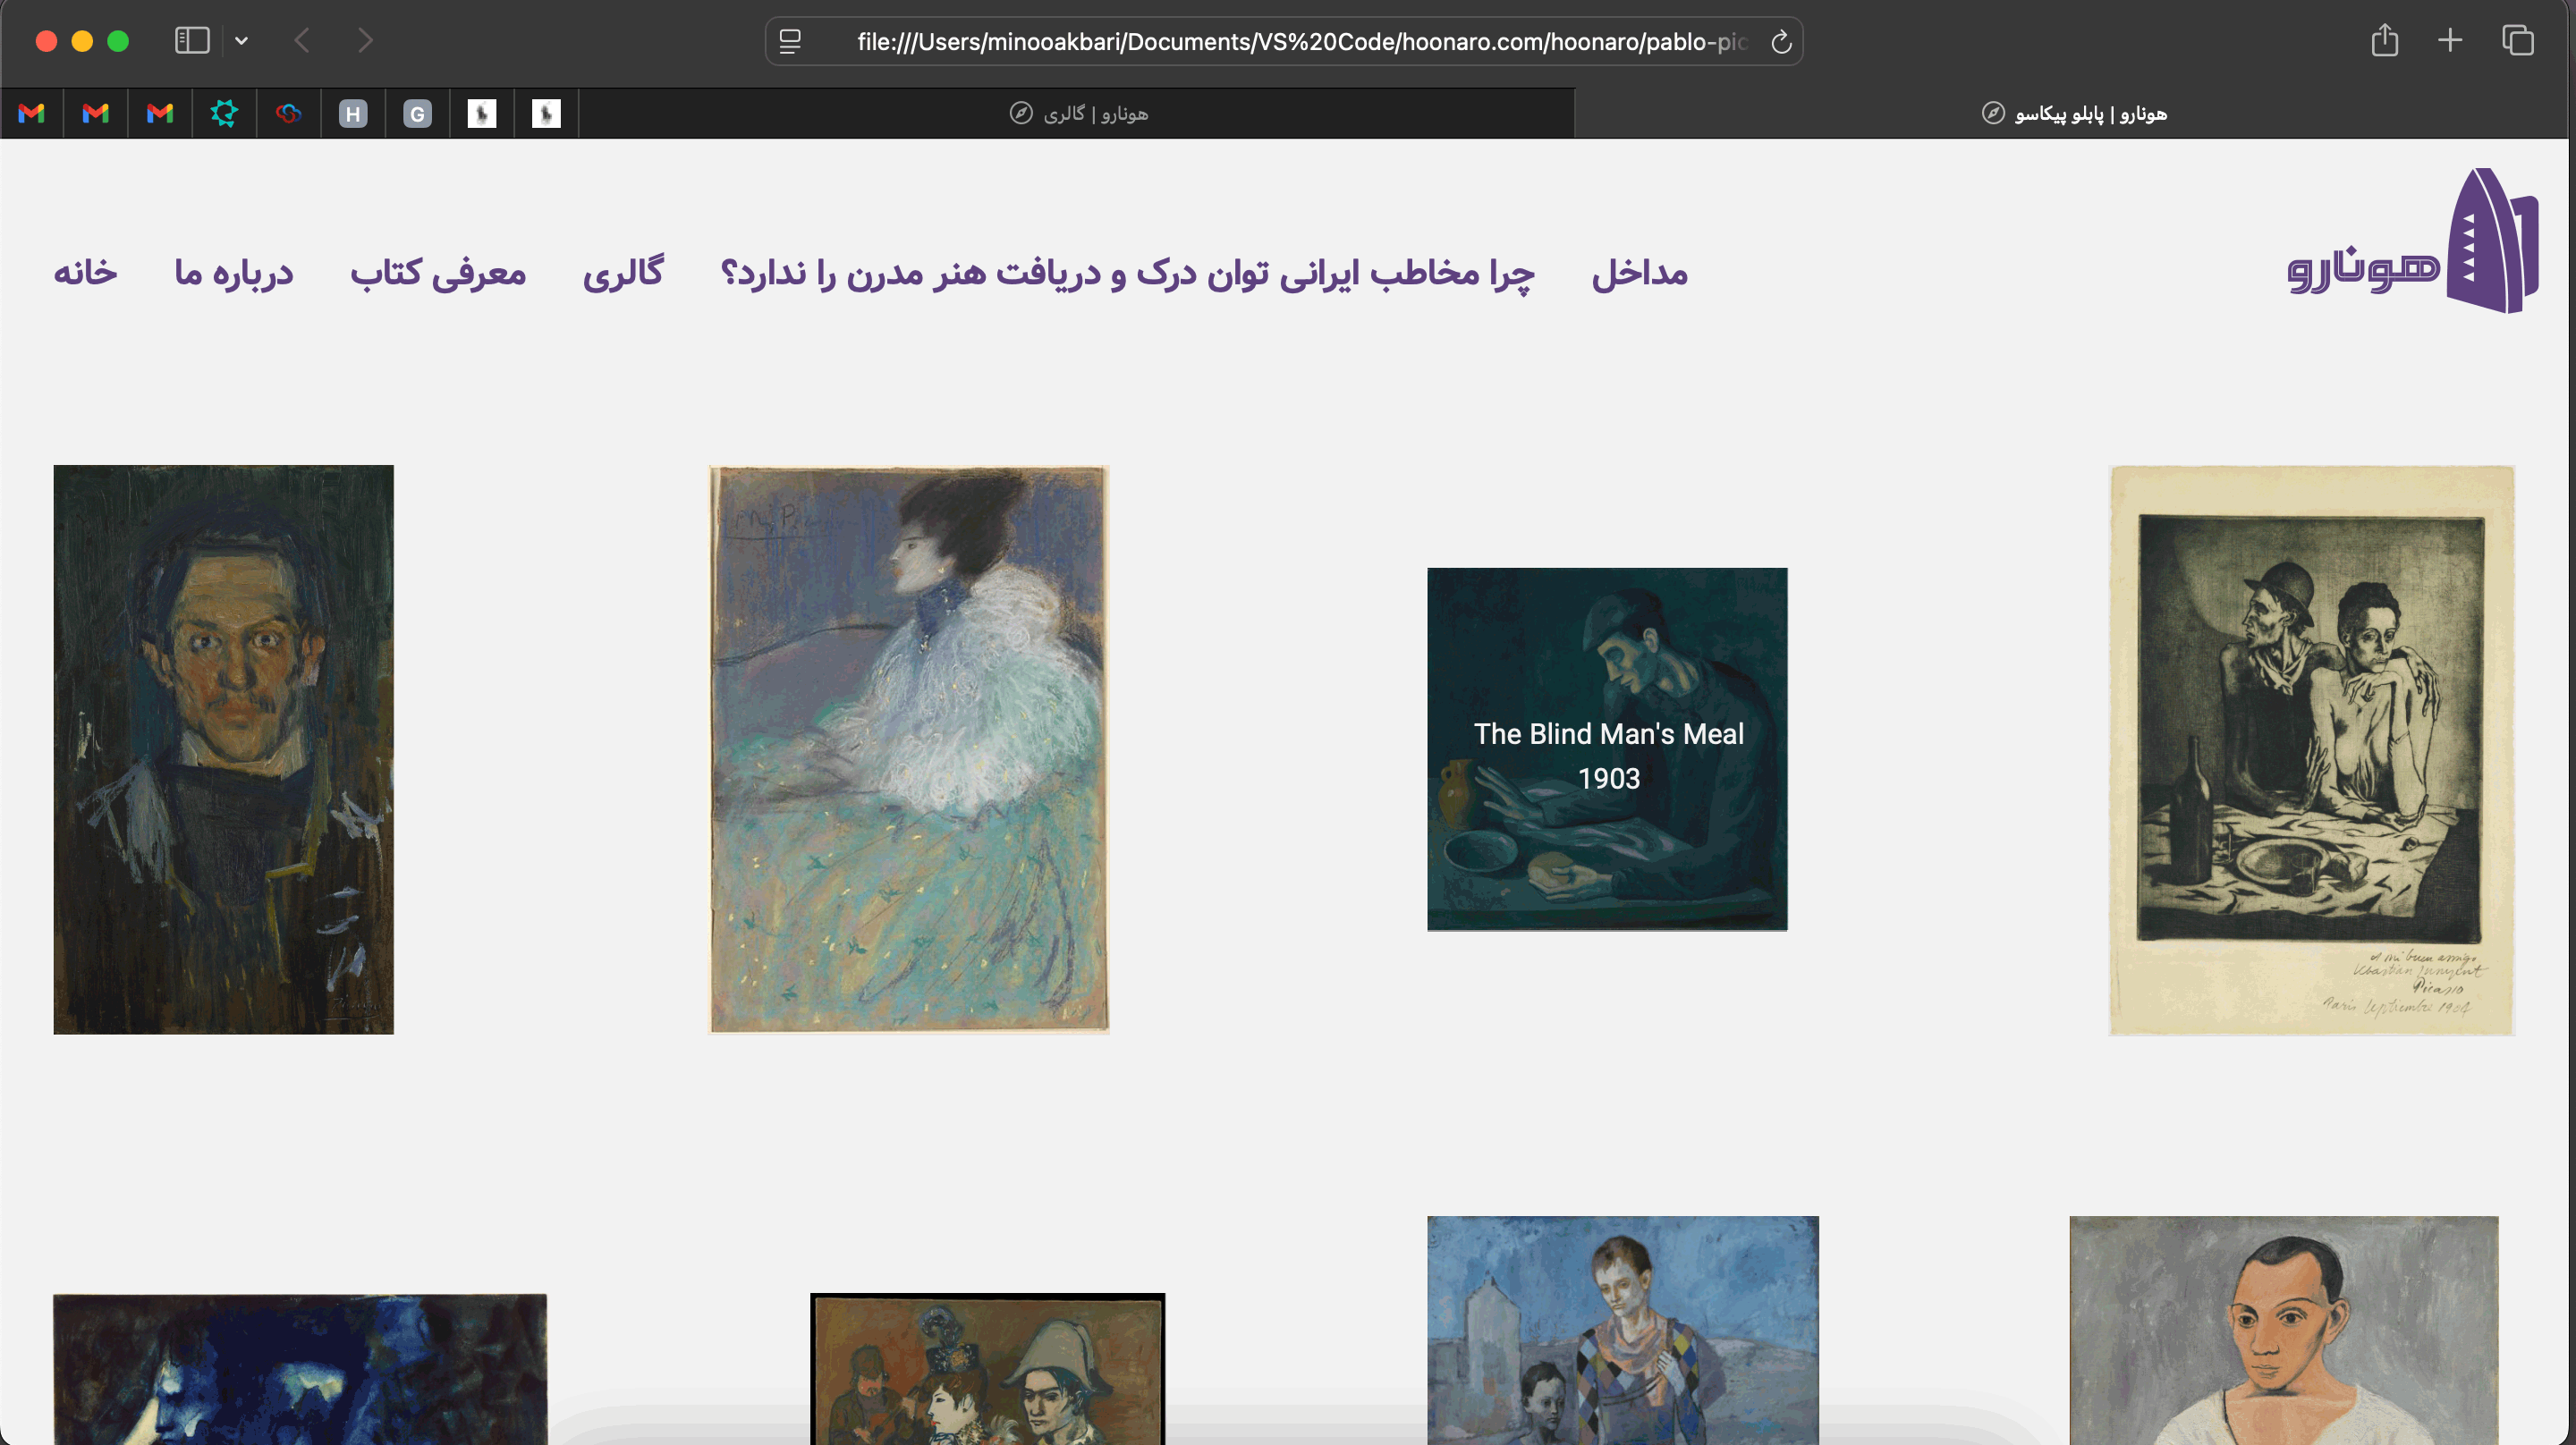The height and width of the screenshot is (1445, 2576).
Task: Open the gray self-portrait in white shirt
Action: [x=2283, y=1330]
